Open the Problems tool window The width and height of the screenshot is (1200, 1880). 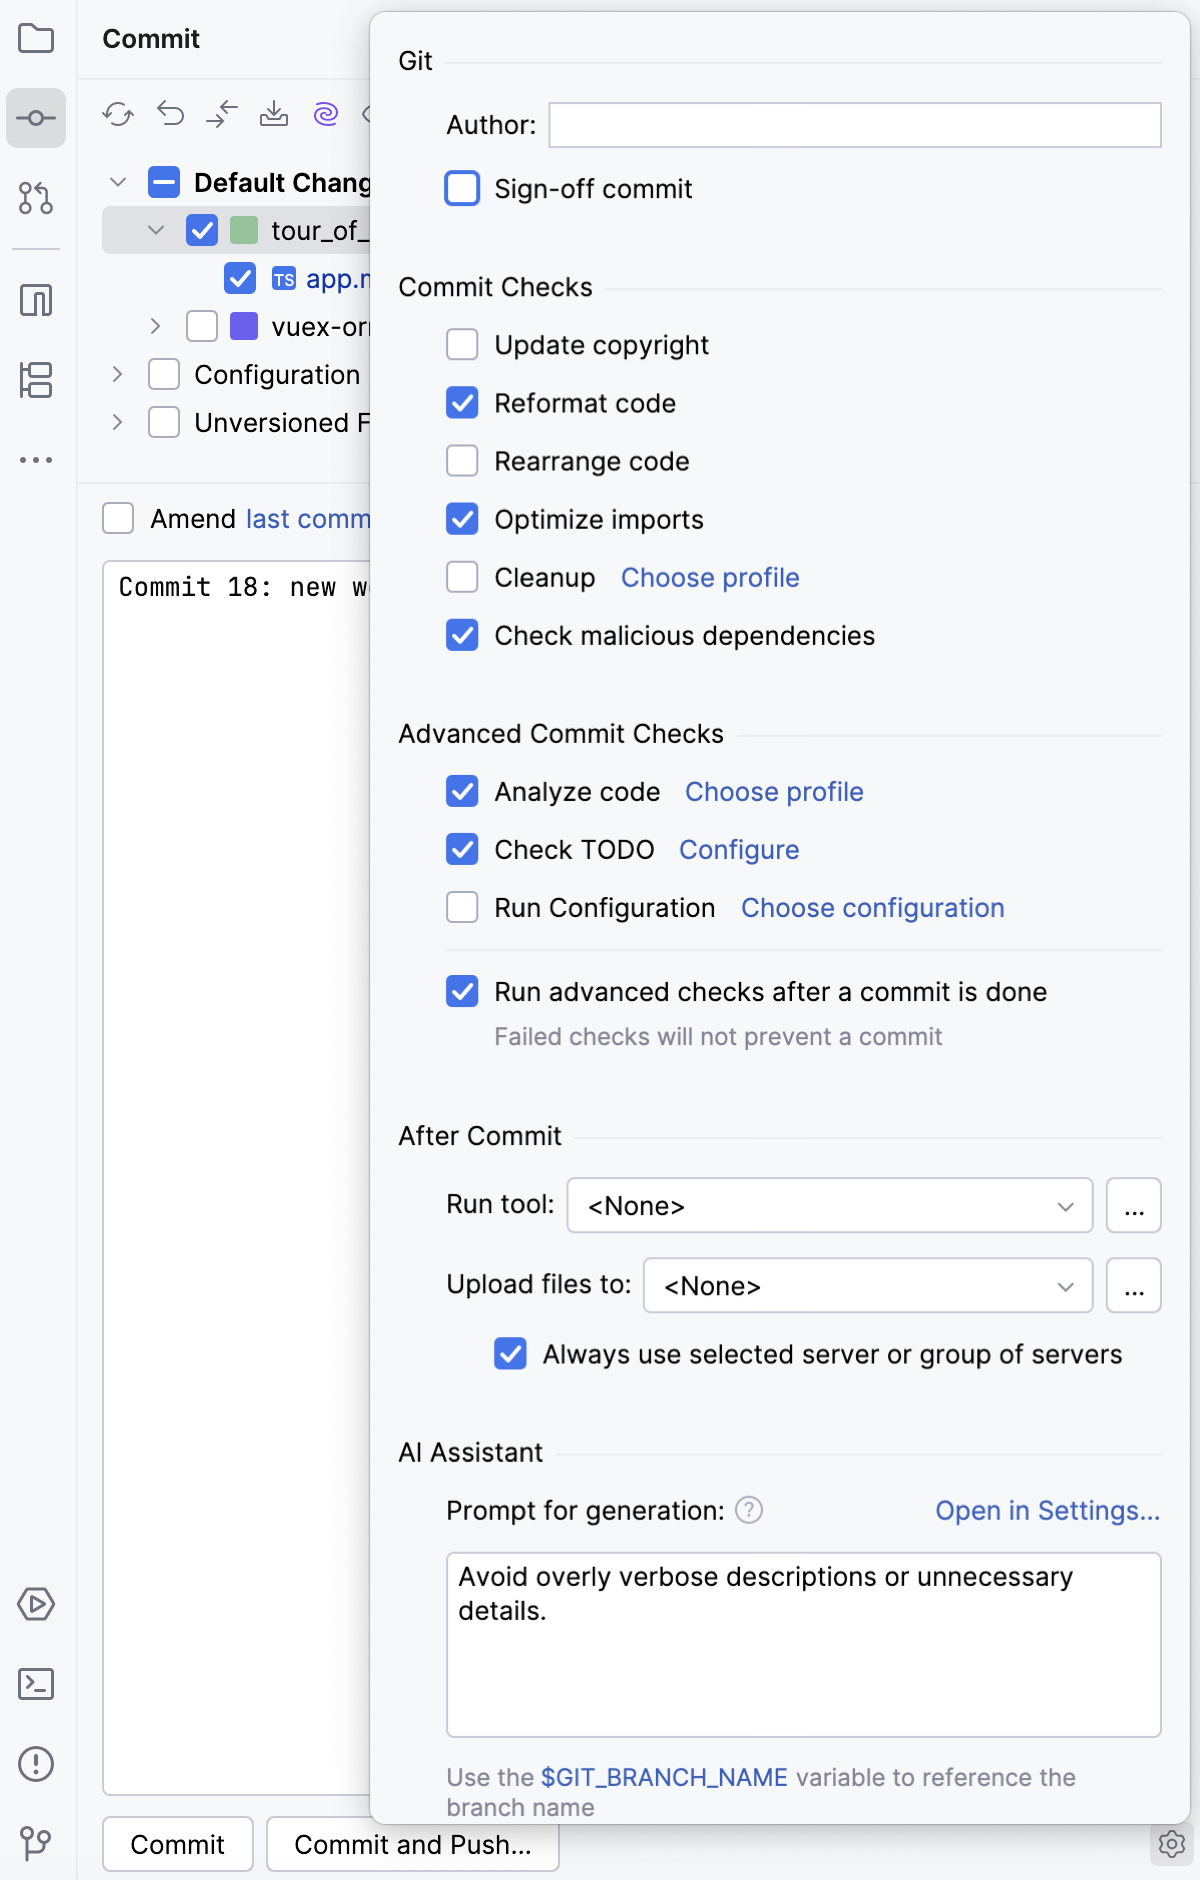[x=36, y=1764]
